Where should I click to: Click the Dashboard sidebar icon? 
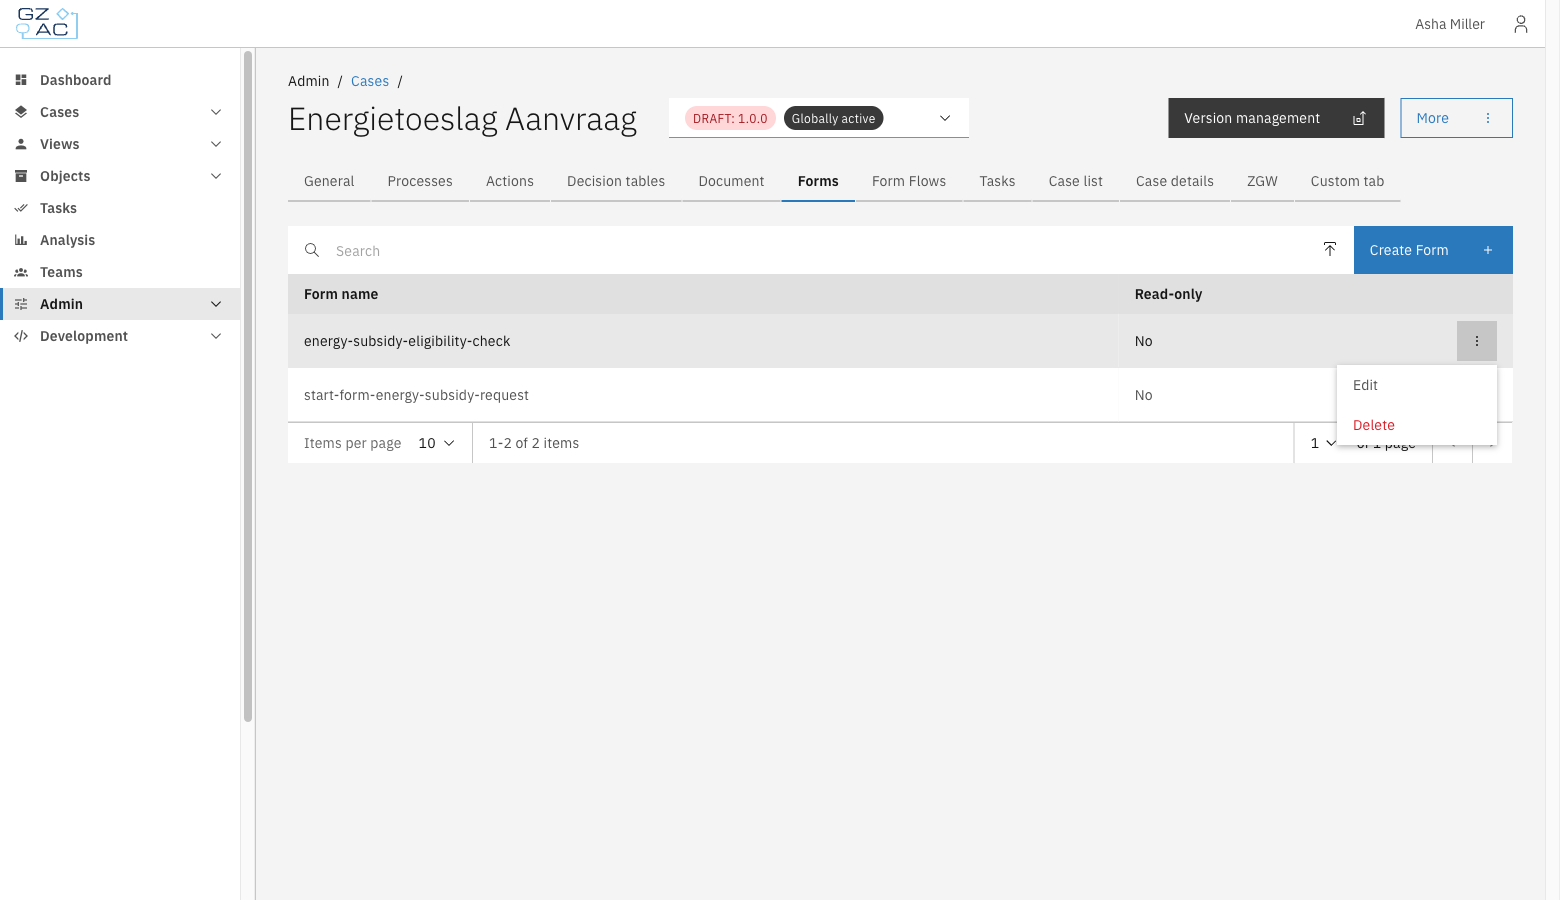[21, 80]
